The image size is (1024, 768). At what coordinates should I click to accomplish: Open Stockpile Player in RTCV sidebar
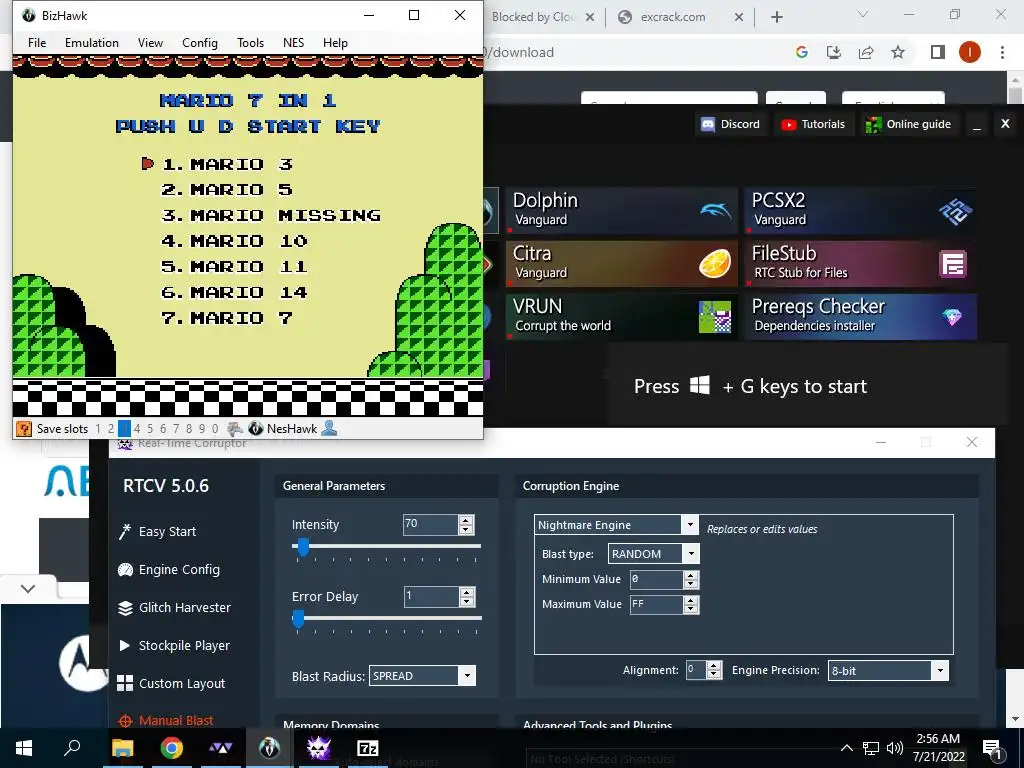174,645
